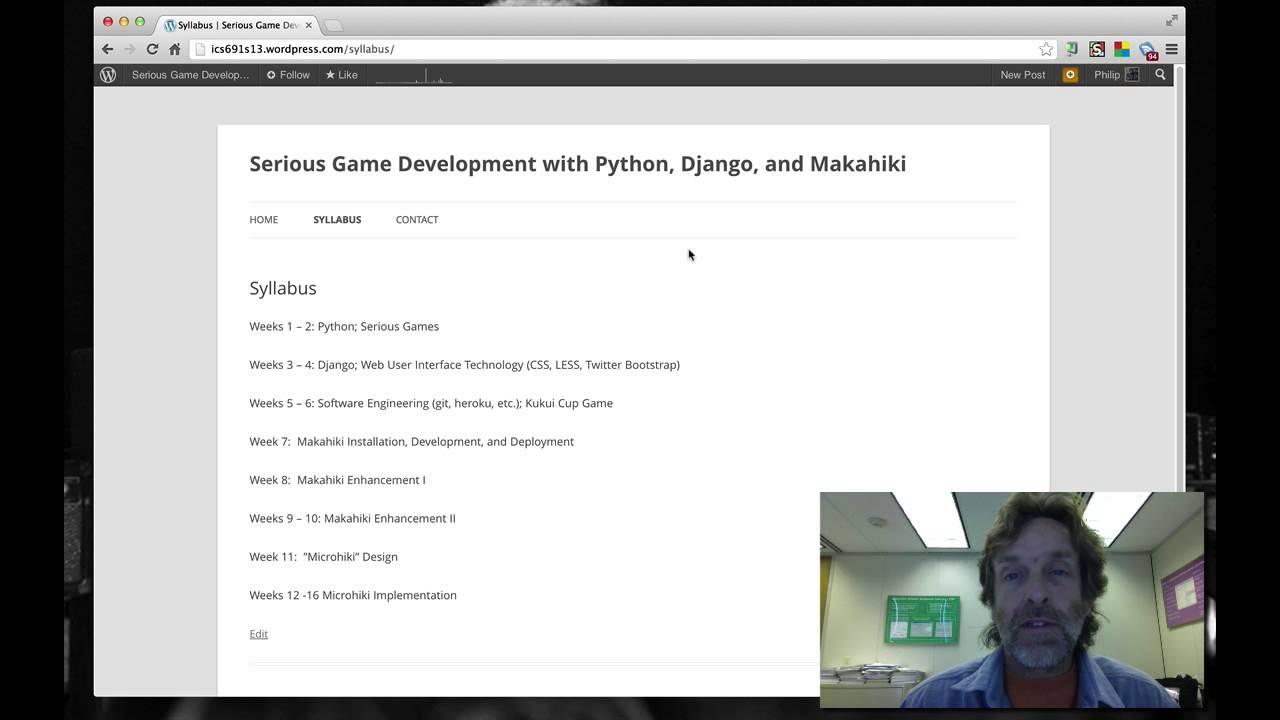Open the green Evernote clipper extension
Viewport: 1280px width, 720px height.
[x=1072, y=49]
